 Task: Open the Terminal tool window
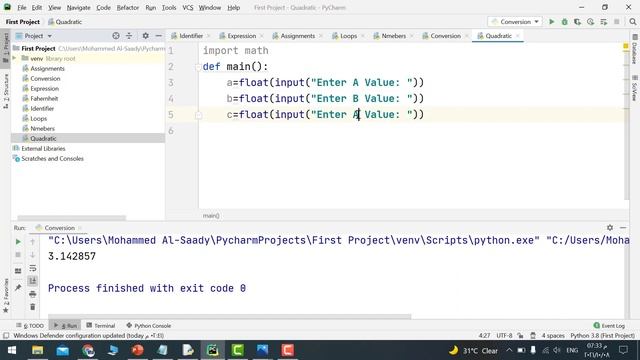click(101, 326)
